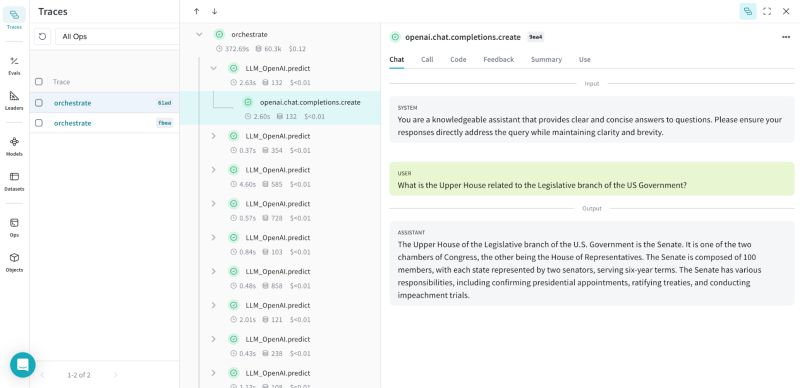Open the Leaders section in sidebar
The width and height of the screenshot is (800, 388).
pyautogui.click(x=14, y=100)
